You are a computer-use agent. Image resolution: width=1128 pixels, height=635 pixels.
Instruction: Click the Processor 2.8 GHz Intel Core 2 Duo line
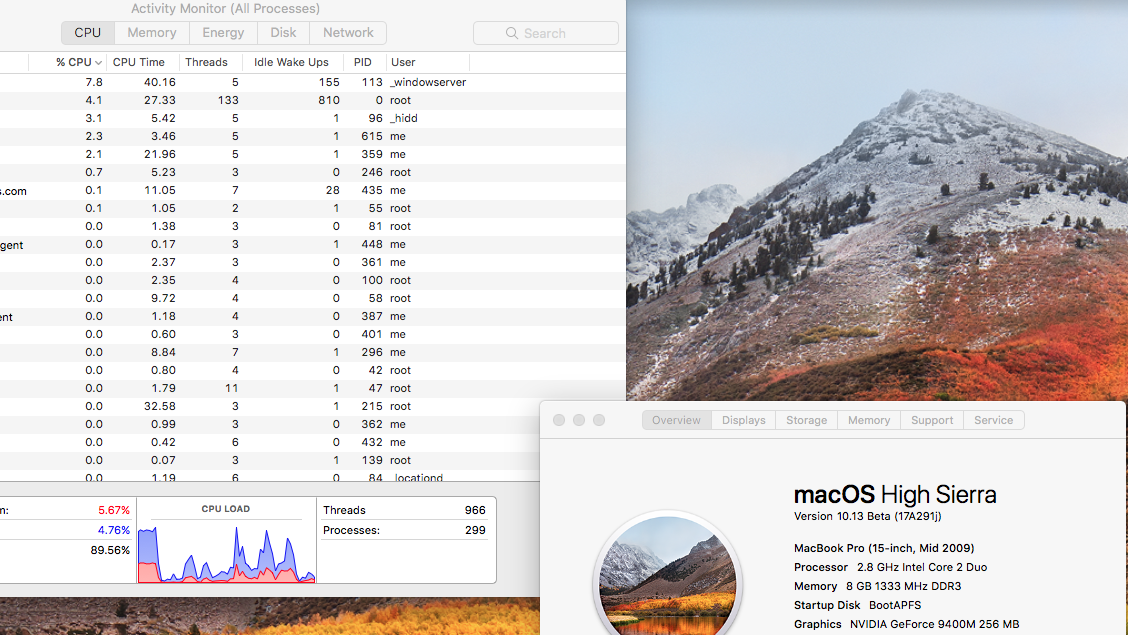coord(891,567)
